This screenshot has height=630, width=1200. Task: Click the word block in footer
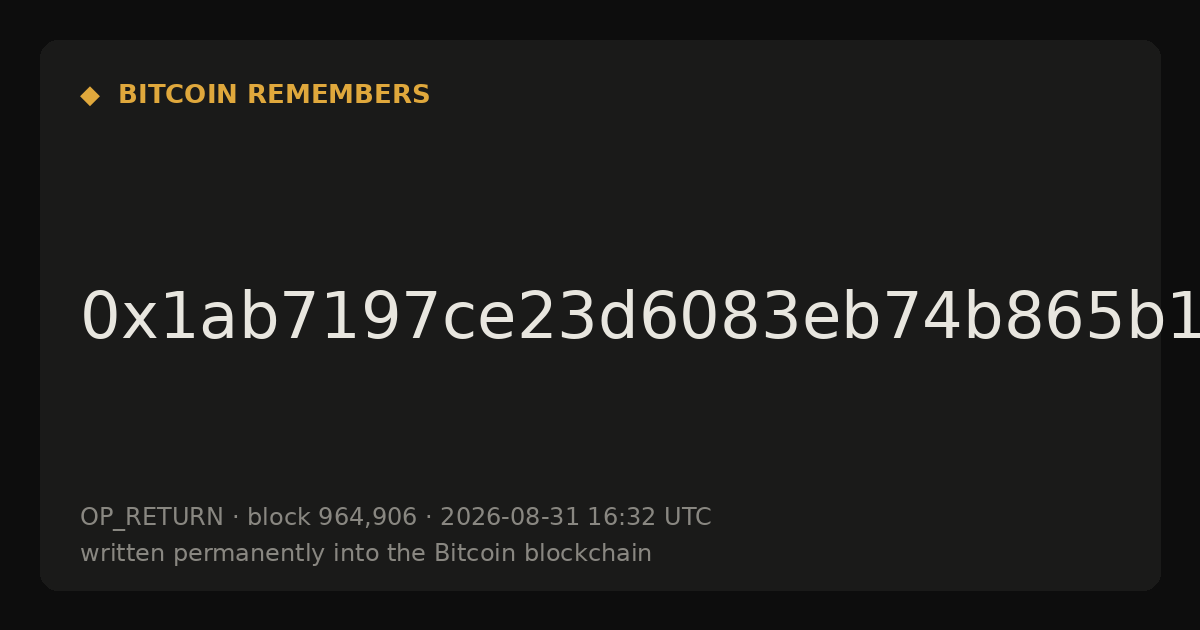point(278,518)
